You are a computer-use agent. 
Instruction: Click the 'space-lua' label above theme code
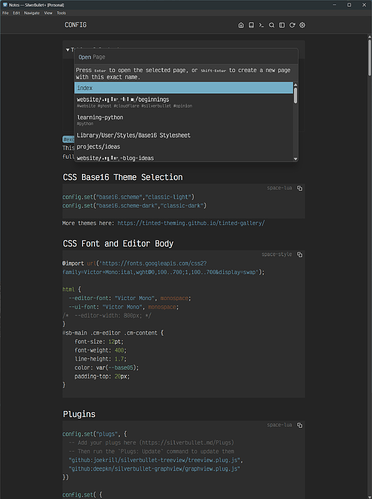click(x=279, y=188)
